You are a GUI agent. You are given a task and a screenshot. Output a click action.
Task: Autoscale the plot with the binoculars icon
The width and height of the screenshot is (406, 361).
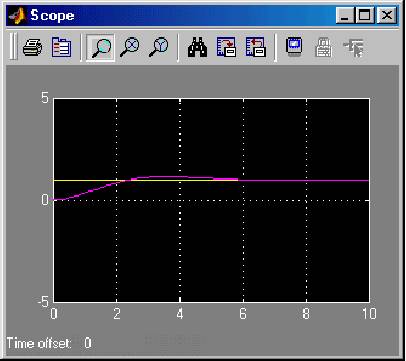click(x=197, y=48)
